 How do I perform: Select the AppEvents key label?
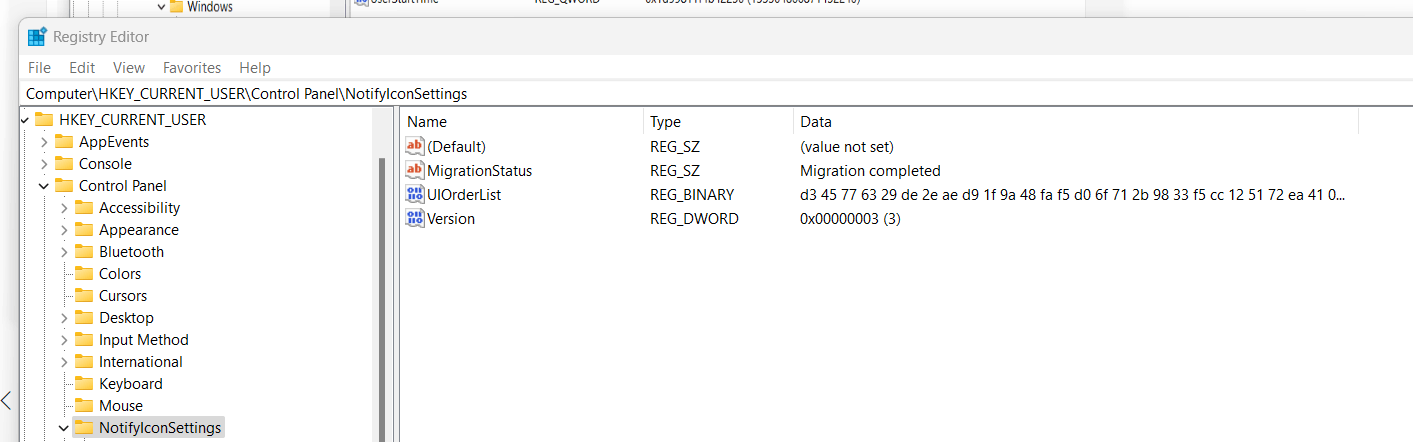[x=114, y=142]
